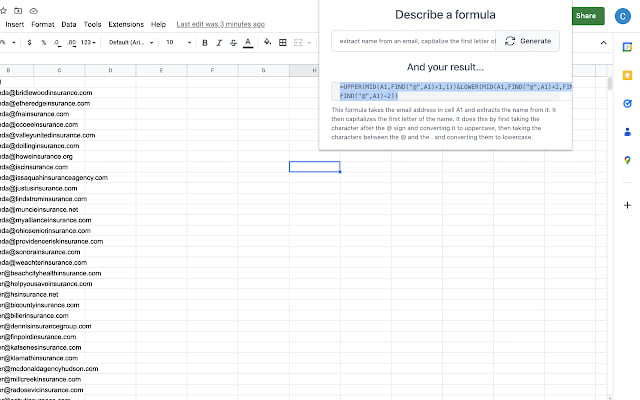Select column C header
640x400 pixels.
tap(59, 70)
